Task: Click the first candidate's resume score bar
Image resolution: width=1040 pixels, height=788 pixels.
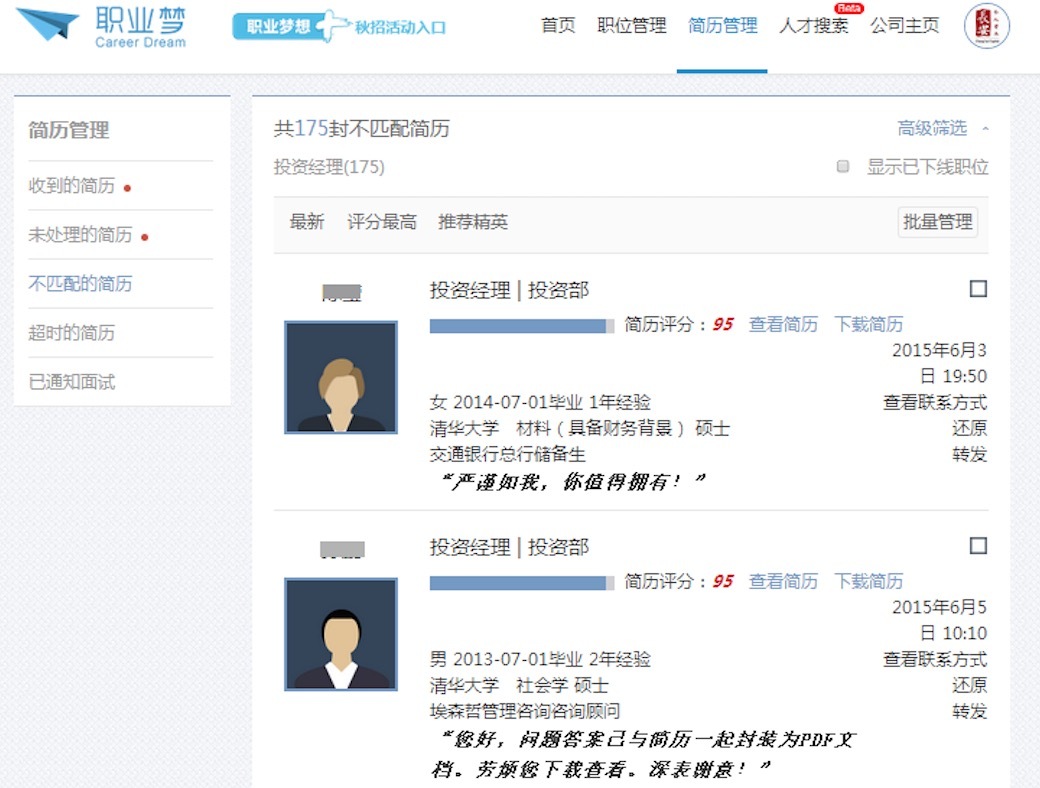Action: (521, 325)
